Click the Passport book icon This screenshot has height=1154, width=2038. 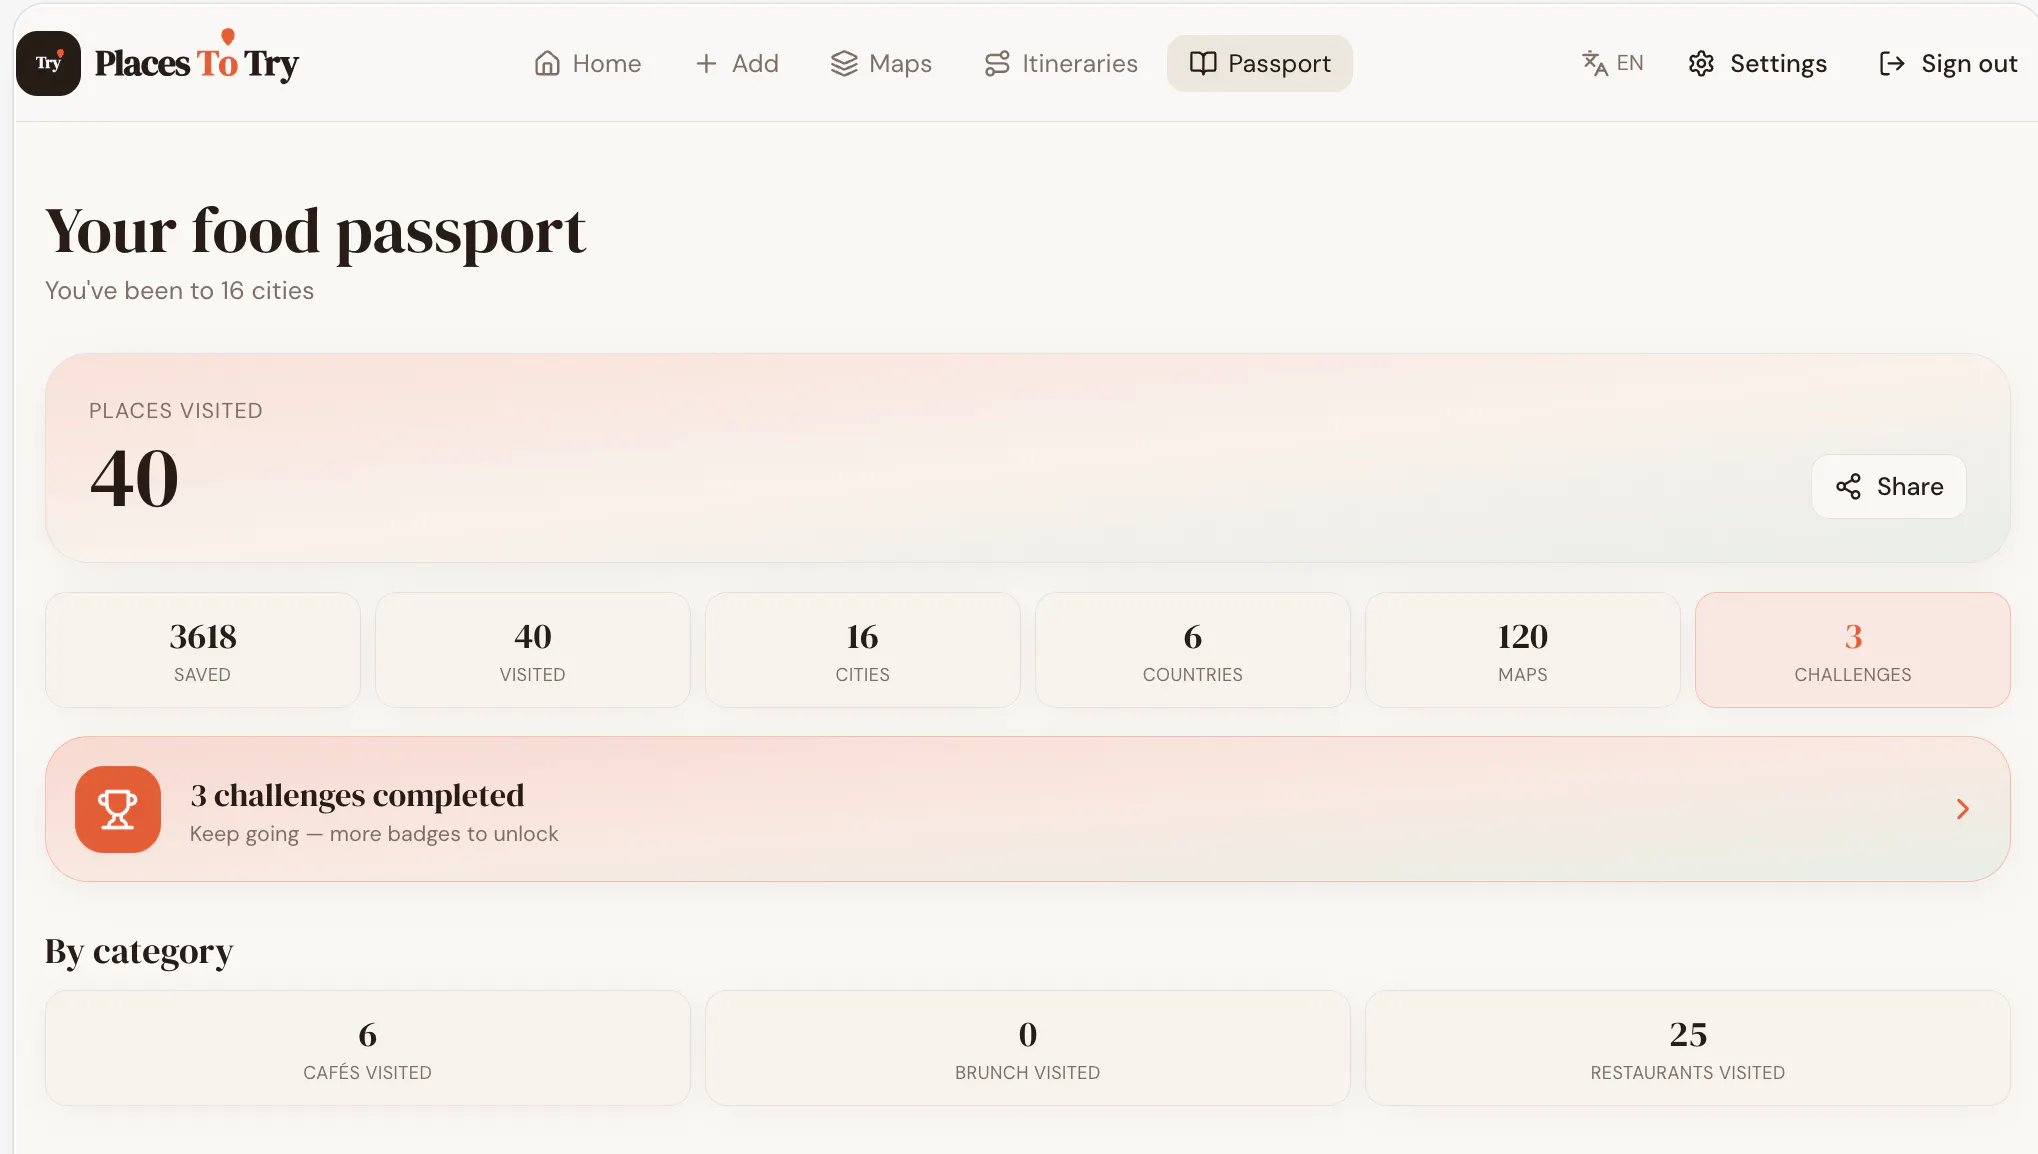tap(1203, 63)
